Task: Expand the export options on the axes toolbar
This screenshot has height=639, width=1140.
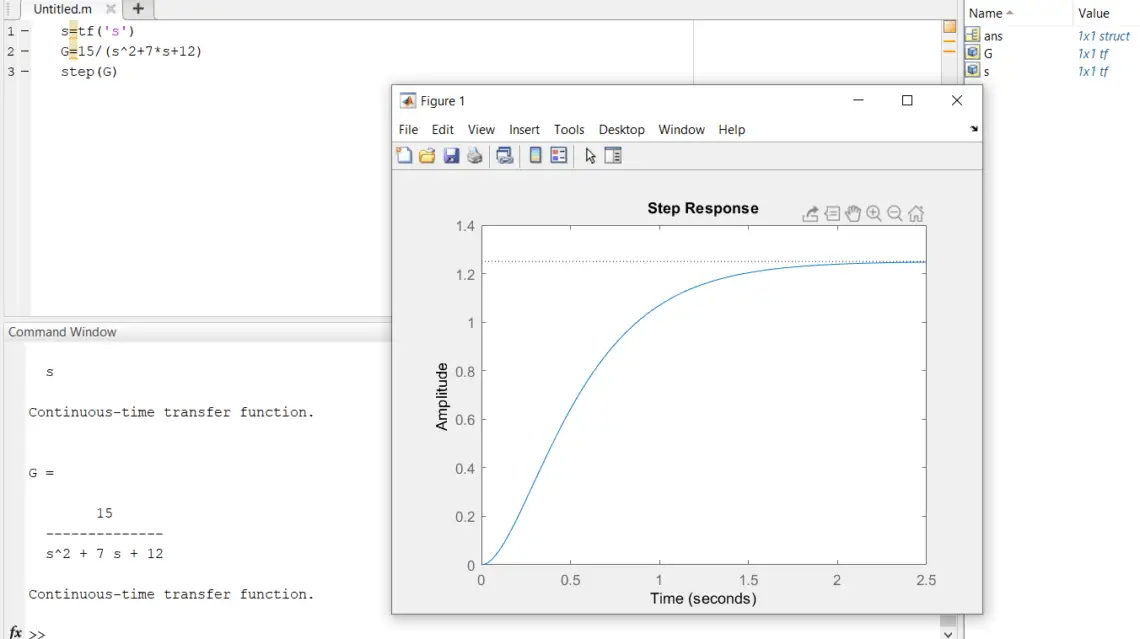Action: click(x=811, y=214)
